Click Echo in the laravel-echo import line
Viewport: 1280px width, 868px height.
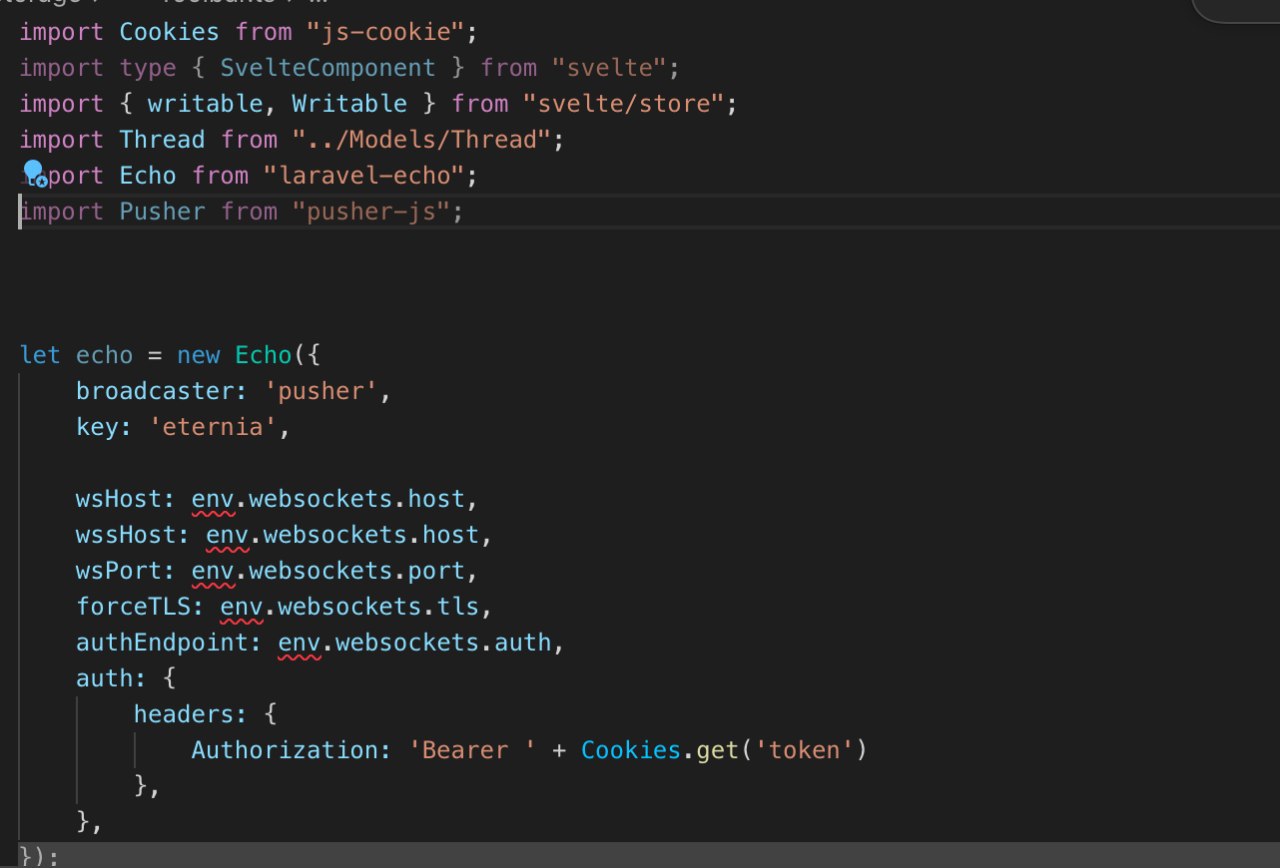147,176
